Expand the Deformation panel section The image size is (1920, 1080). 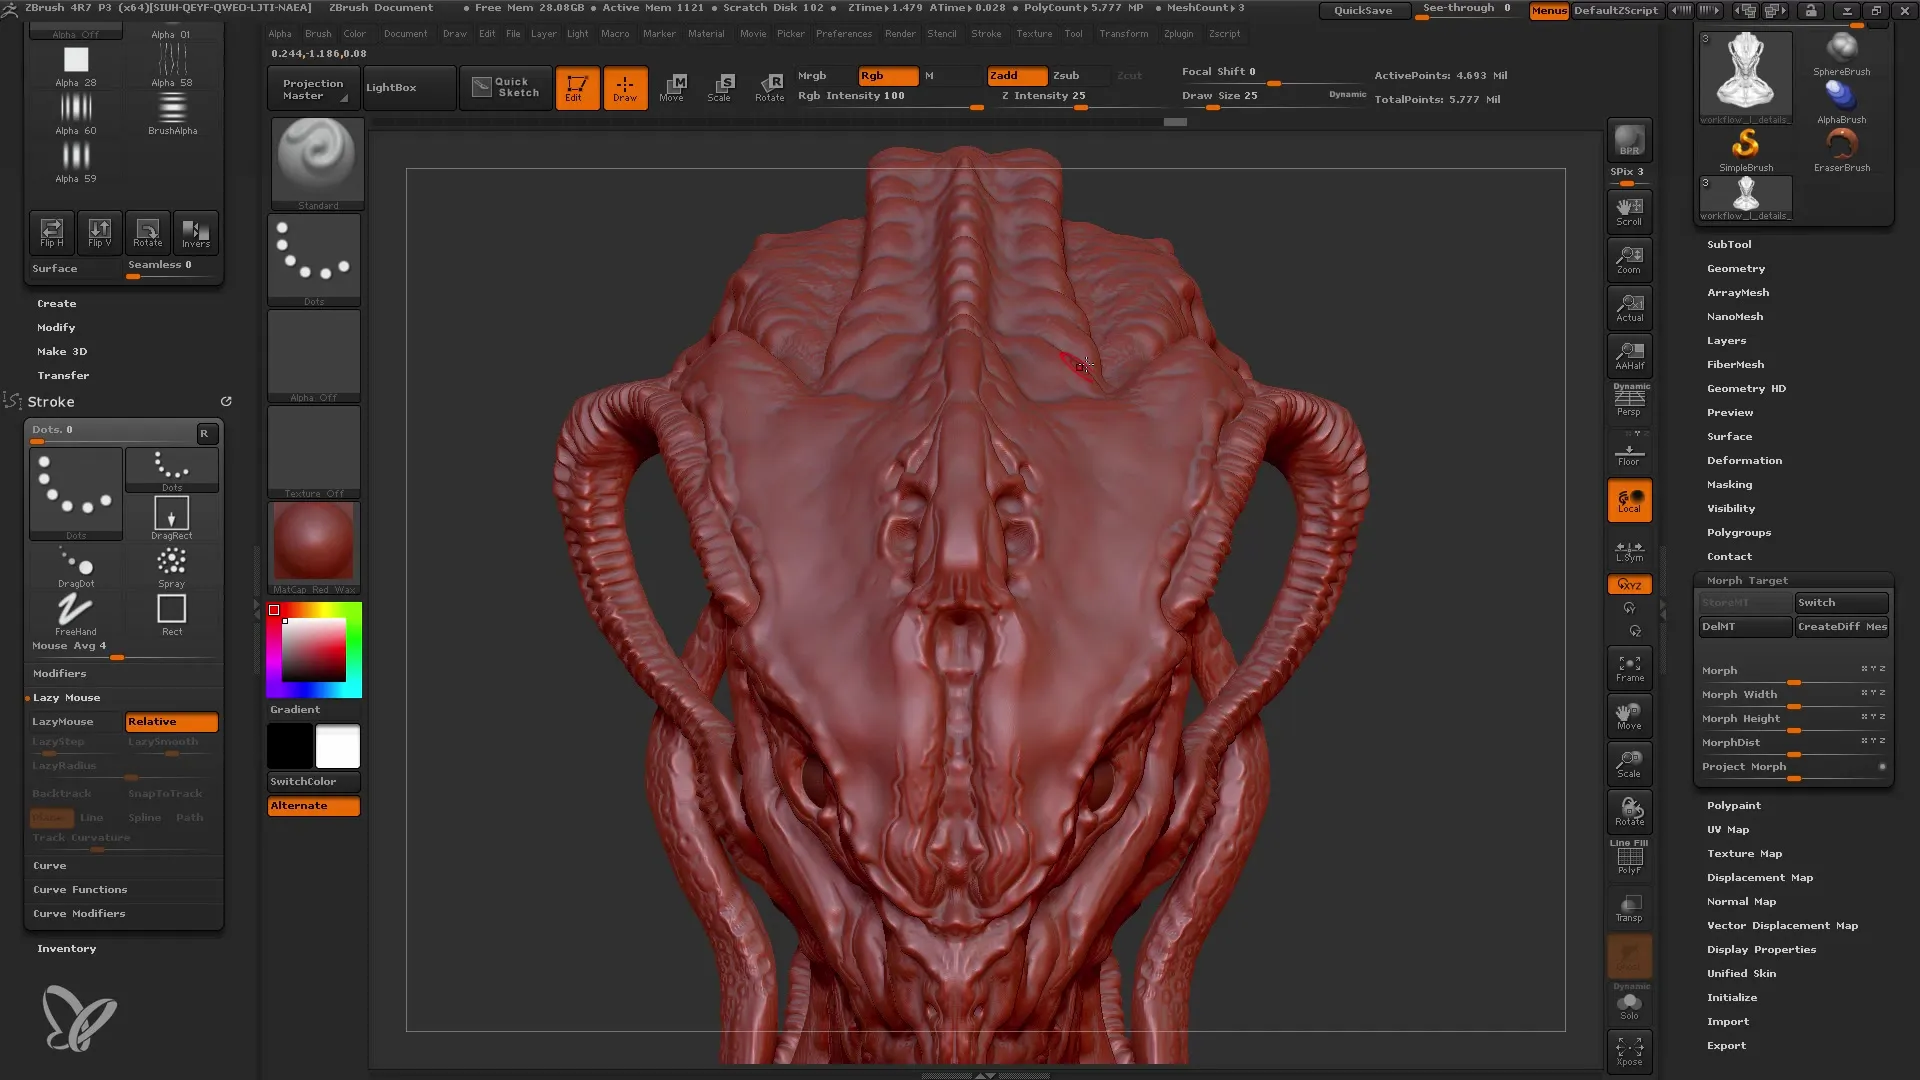pos(1743,460)
